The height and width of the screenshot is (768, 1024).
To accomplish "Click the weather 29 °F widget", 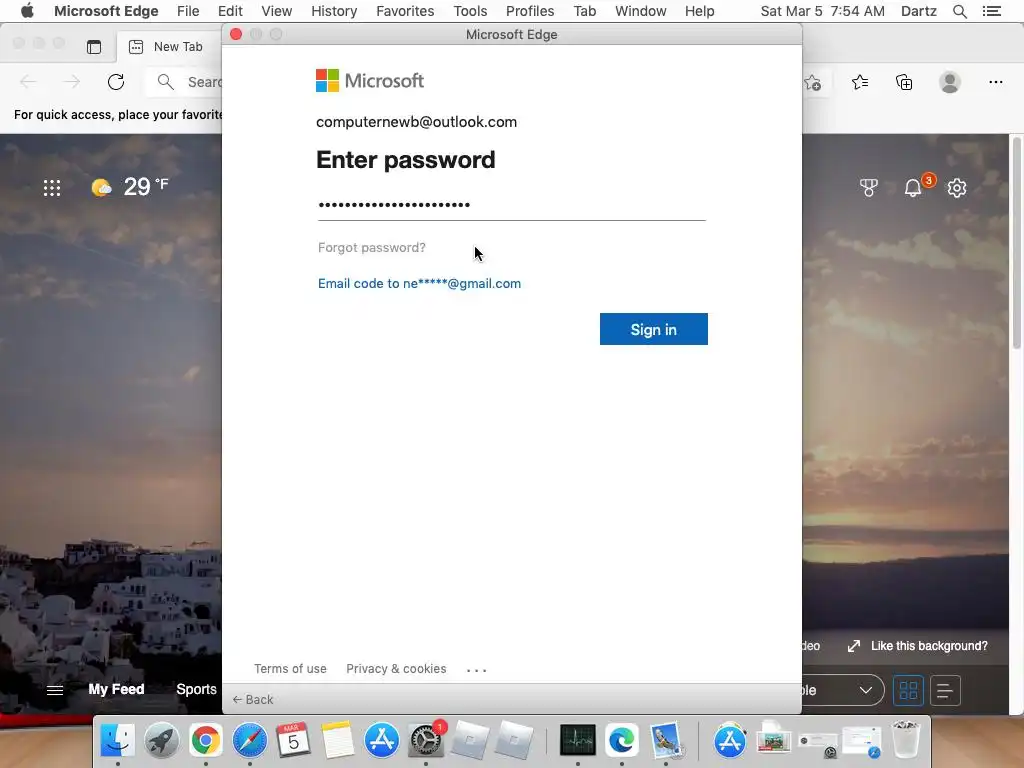I will tap(130, 187).
